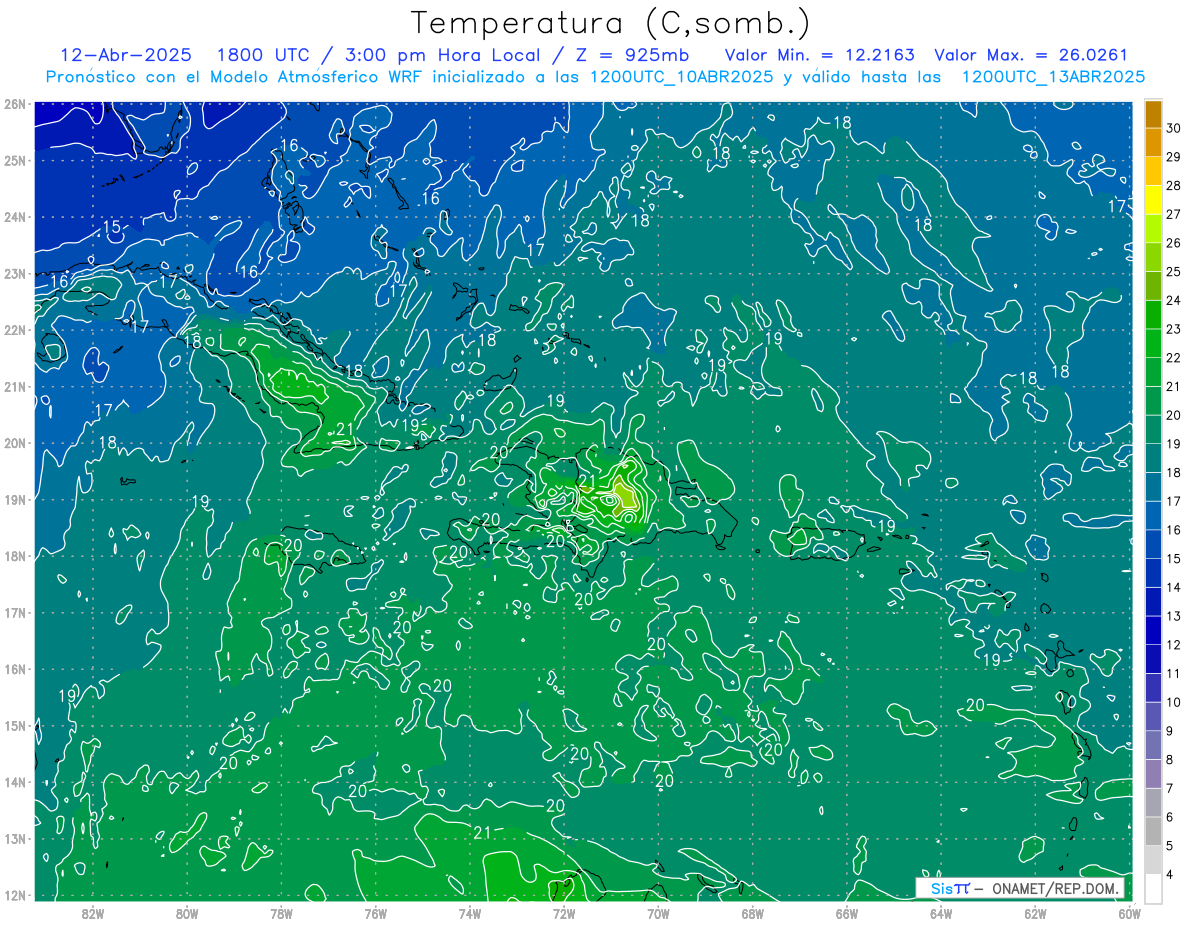Click the 'Valor Min. = 12.2163' readout
The height and width of the screenshot is (927, 1200).
818,55
